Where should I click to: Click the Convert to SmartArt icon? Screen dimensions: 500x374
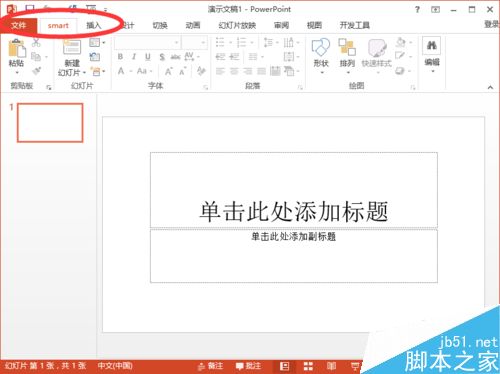coord(289,71)
